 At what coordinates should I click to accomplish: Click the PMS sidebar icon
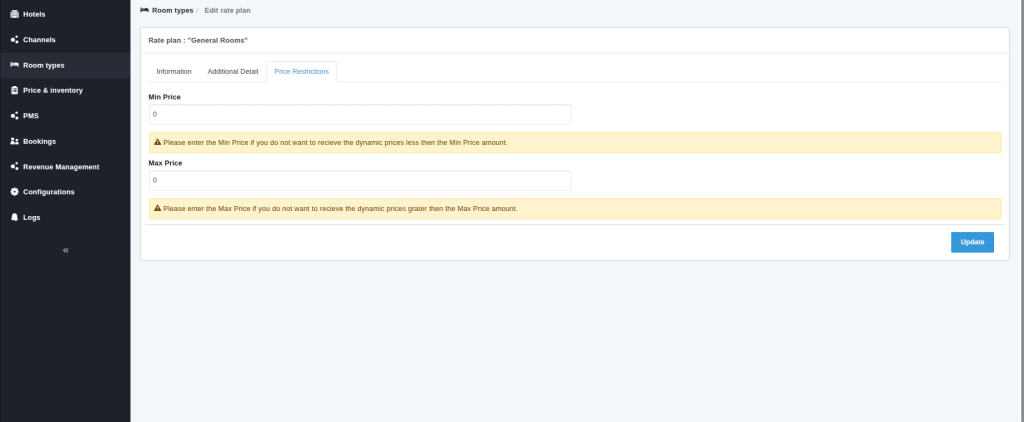click(x=14, y=116)
